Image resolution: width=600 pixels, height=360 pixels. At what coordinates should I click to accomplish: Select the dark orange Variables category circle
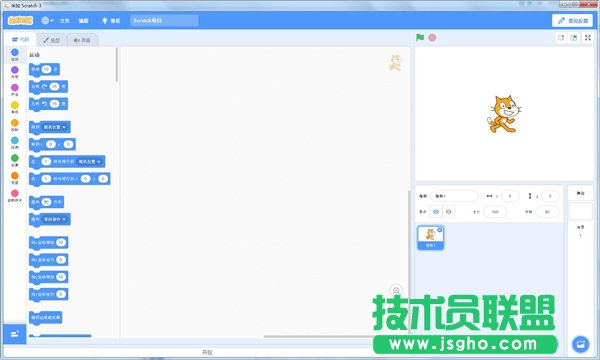click(x=15, y=176)
